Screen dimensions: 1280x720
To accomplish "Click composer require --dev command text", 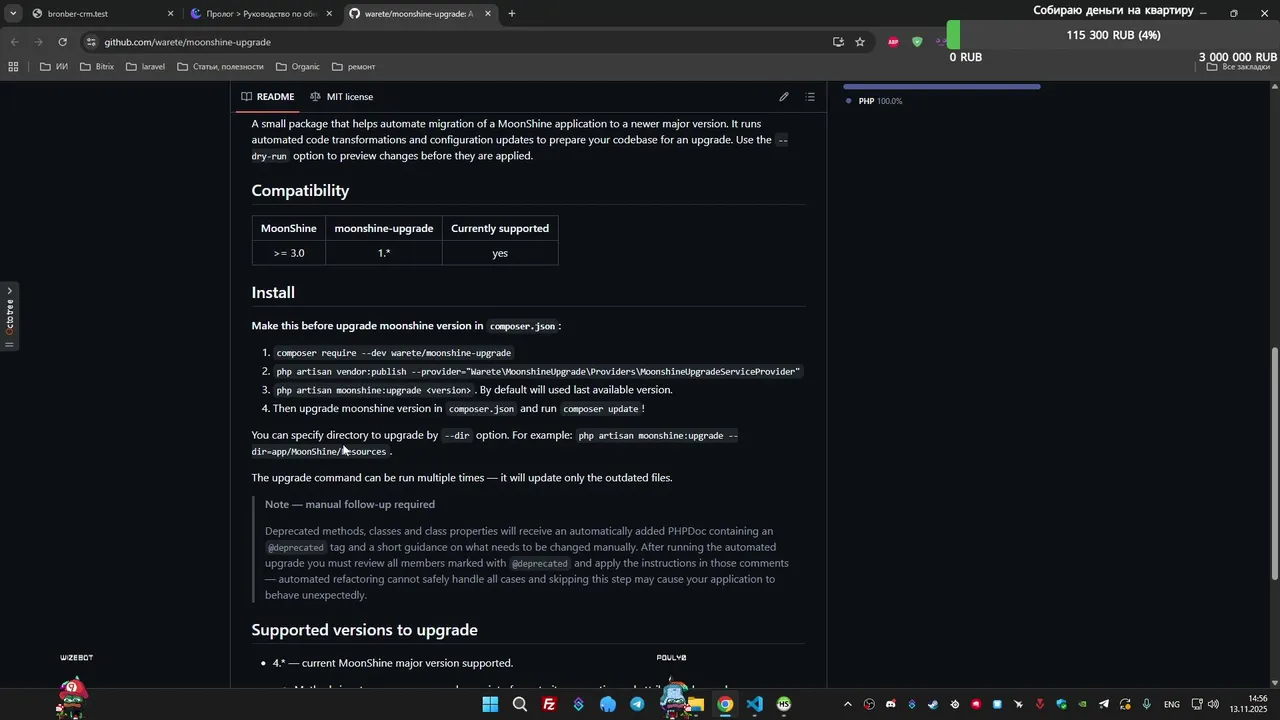I will (394, 353).
